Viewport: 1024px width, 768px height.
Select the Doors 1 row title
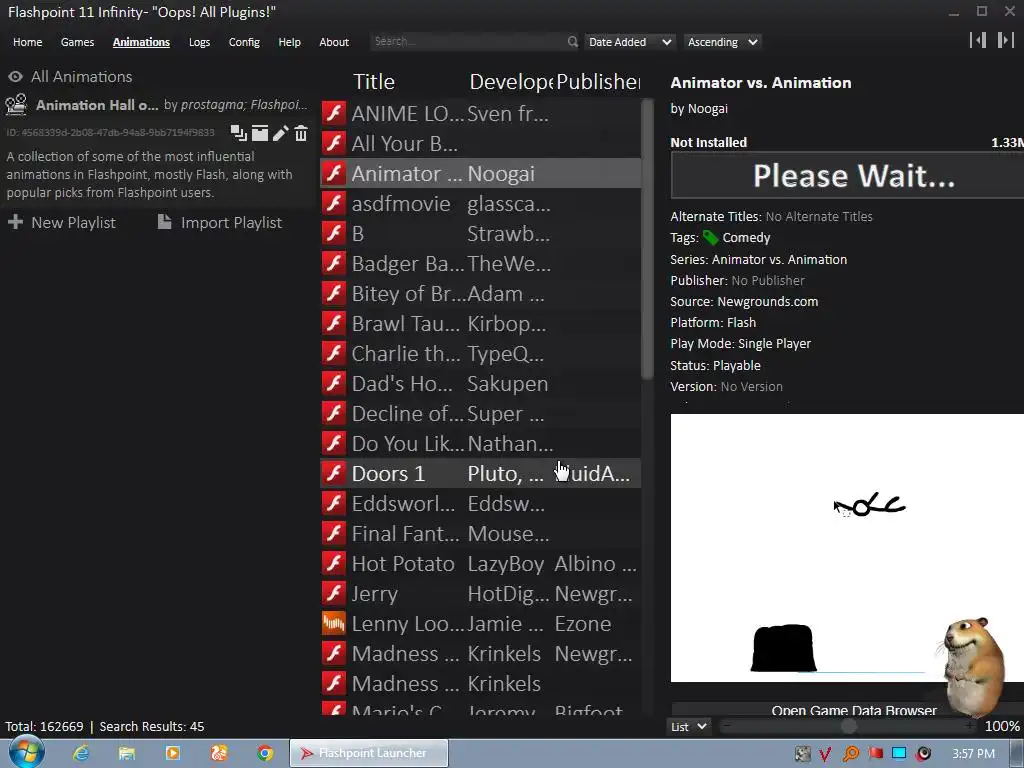point(388,473)
